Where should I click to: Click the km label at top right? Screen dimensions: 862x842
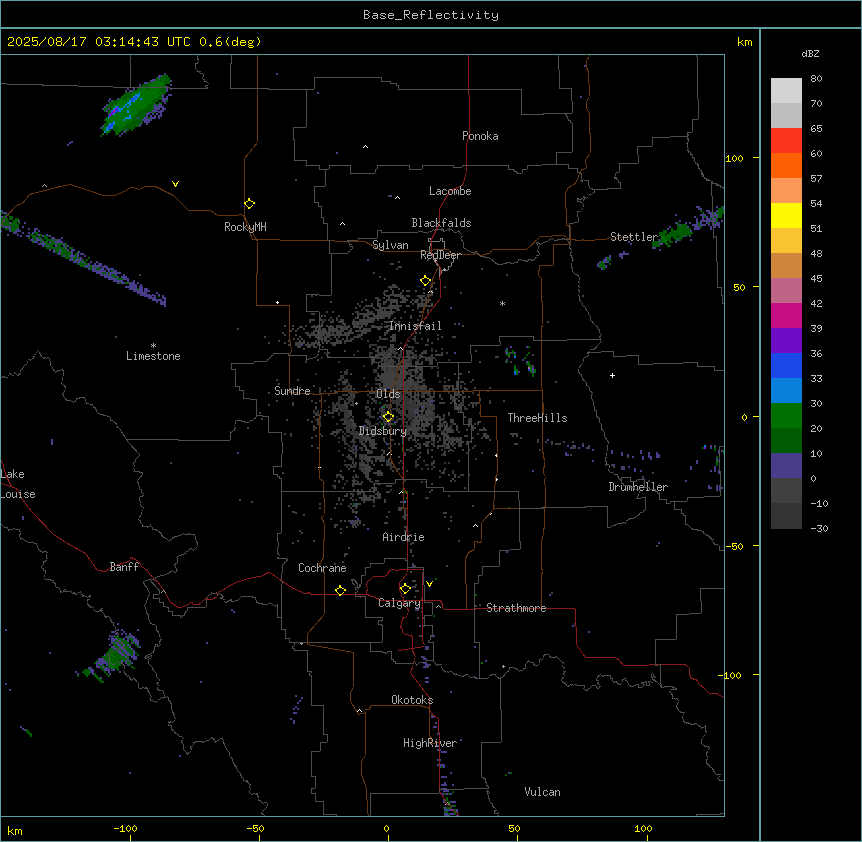pyautogui.click(x=744, y=42)
